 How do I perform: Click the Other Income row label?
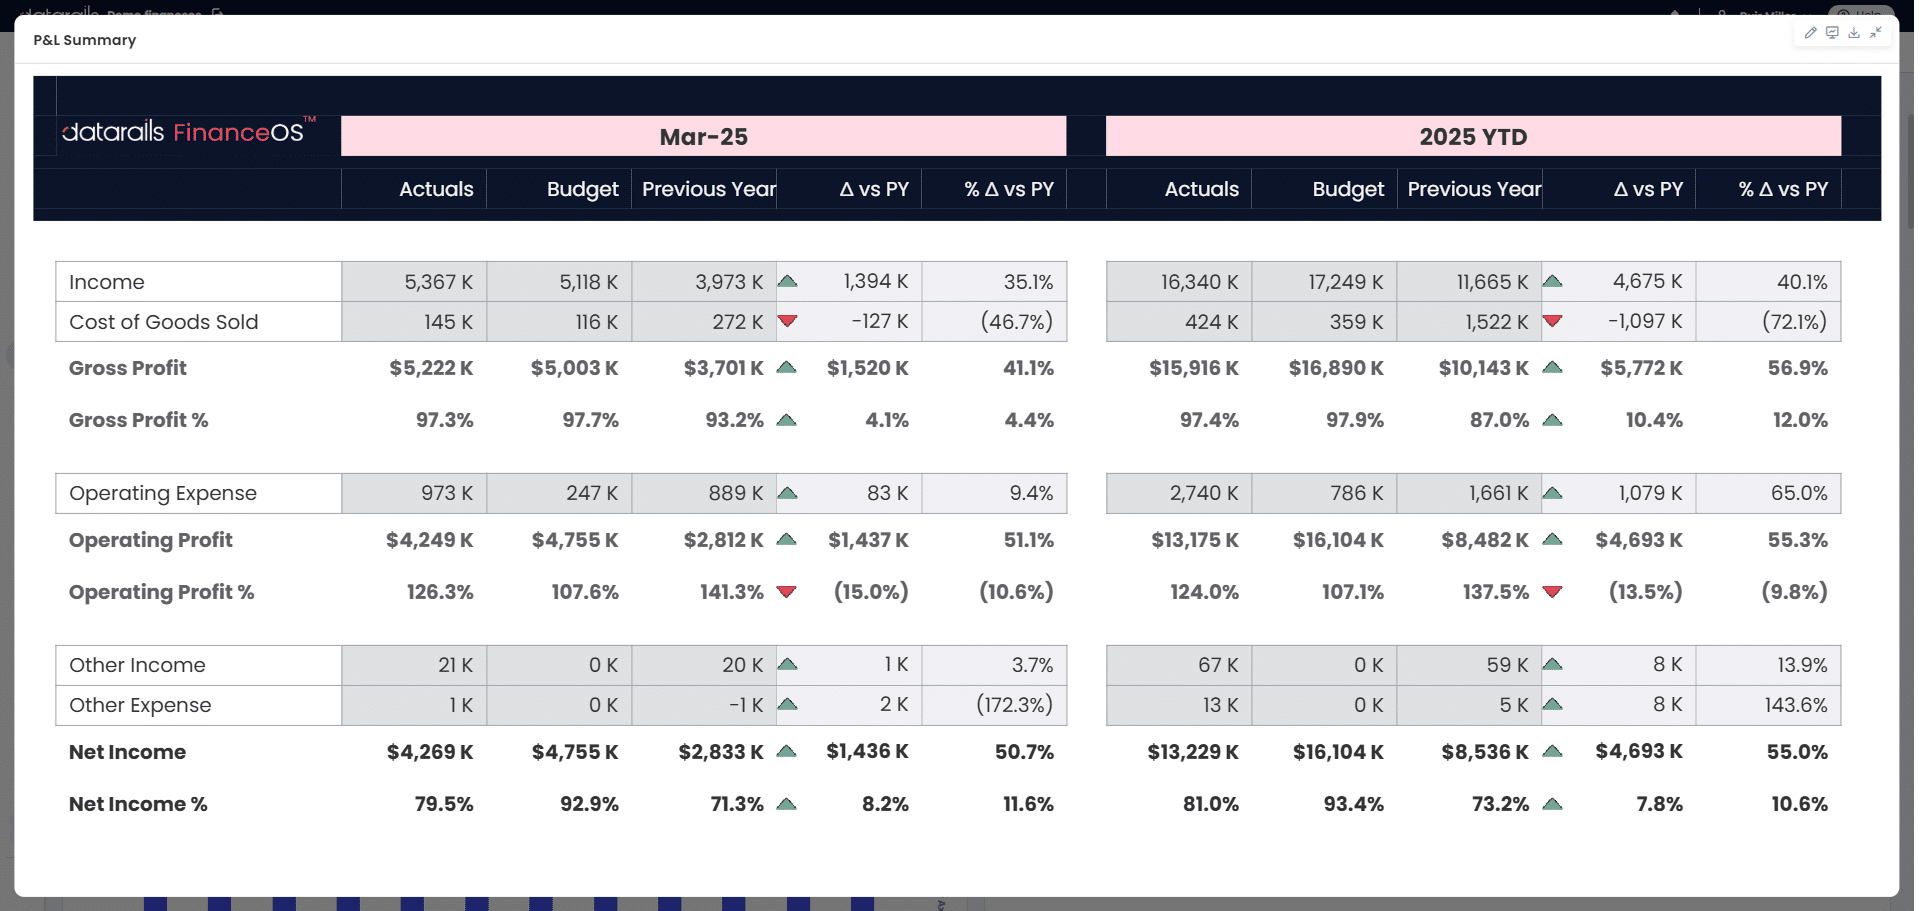(137, 665)
